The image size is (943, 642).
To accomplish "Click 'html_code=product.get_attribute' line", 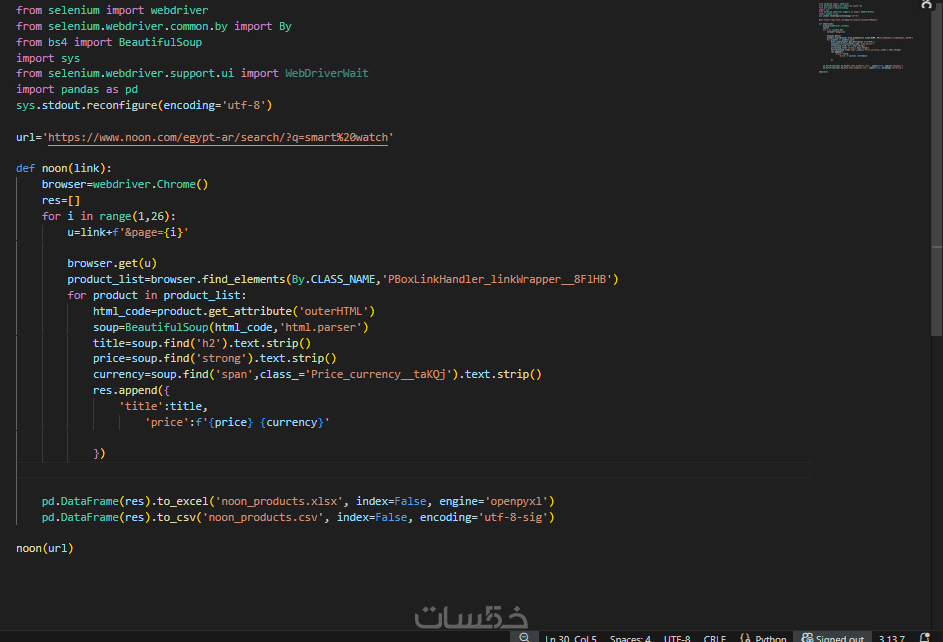I will (x=234, y=311).
